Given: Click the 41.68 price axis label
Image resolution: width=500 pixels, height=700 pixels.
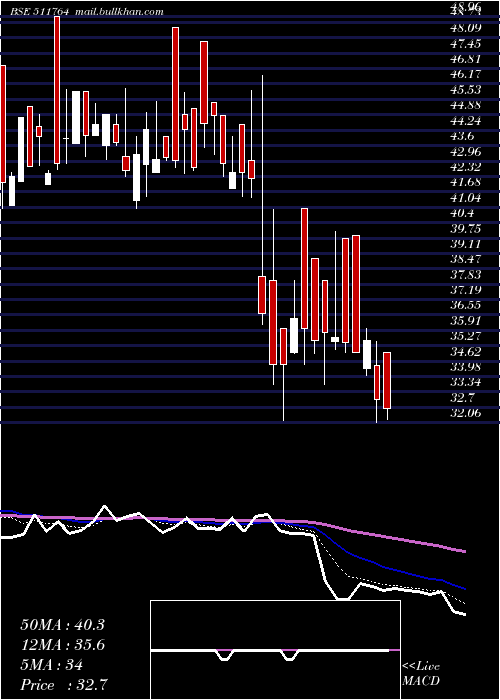Looking at the screenshot, I should point(466,183).
